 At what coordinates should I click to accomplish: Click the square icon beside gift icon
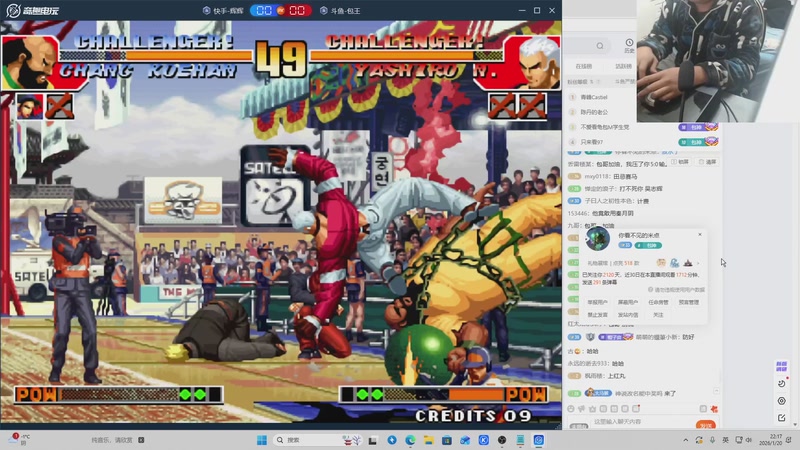pos(703,409)
